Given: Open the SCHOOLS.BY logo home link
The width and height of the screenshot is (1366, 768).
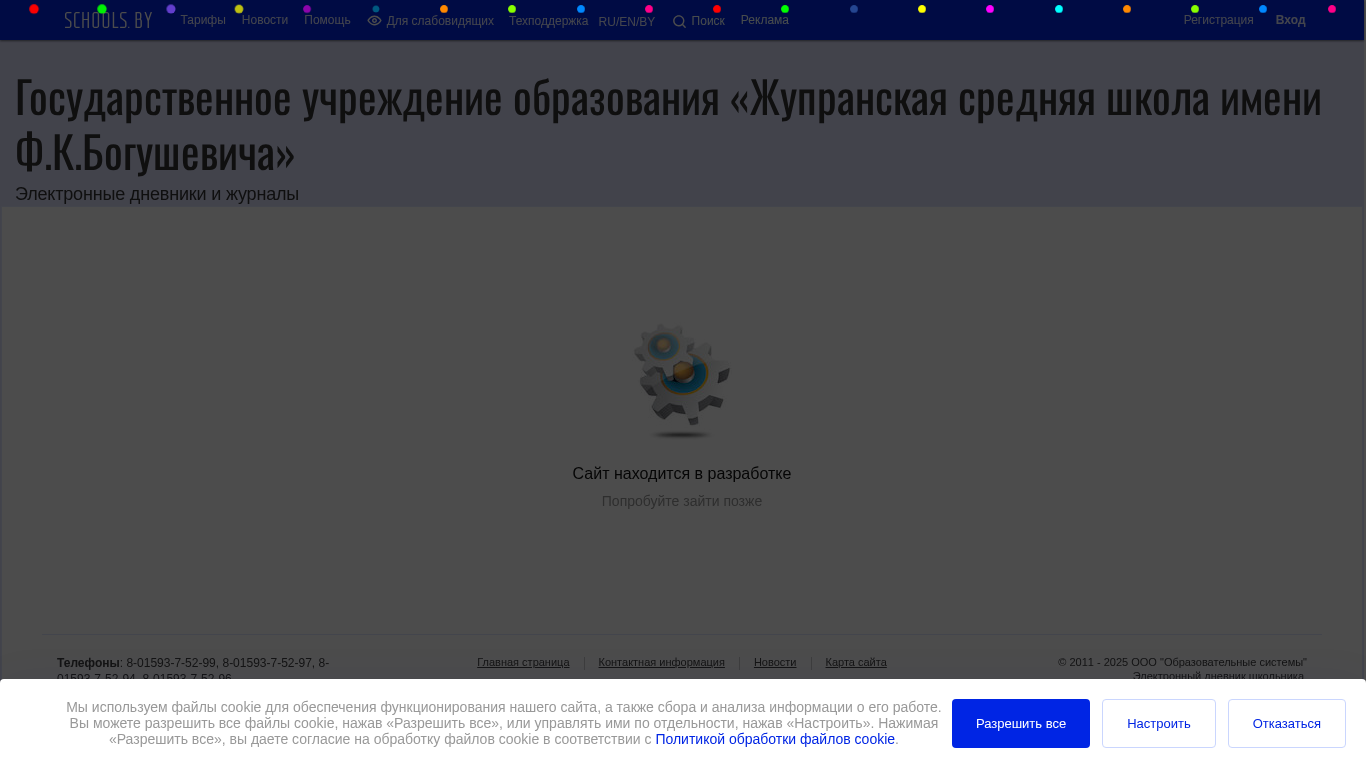Looking at the screenshot, I should [108, 20].
